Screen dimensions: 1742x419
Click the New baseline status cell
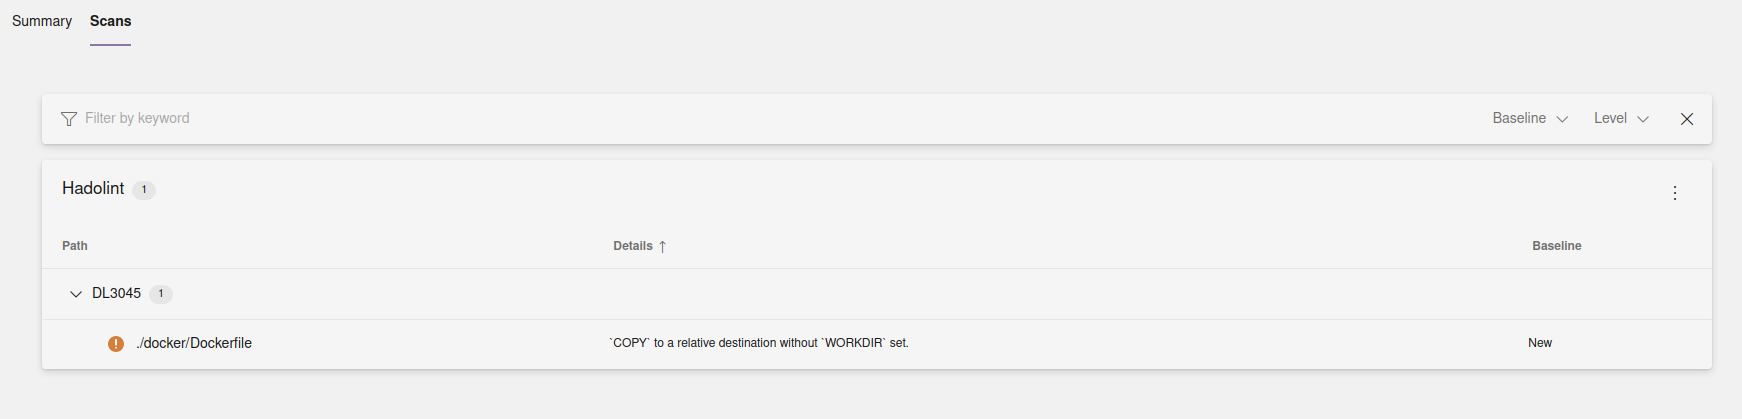(1539, 343)
